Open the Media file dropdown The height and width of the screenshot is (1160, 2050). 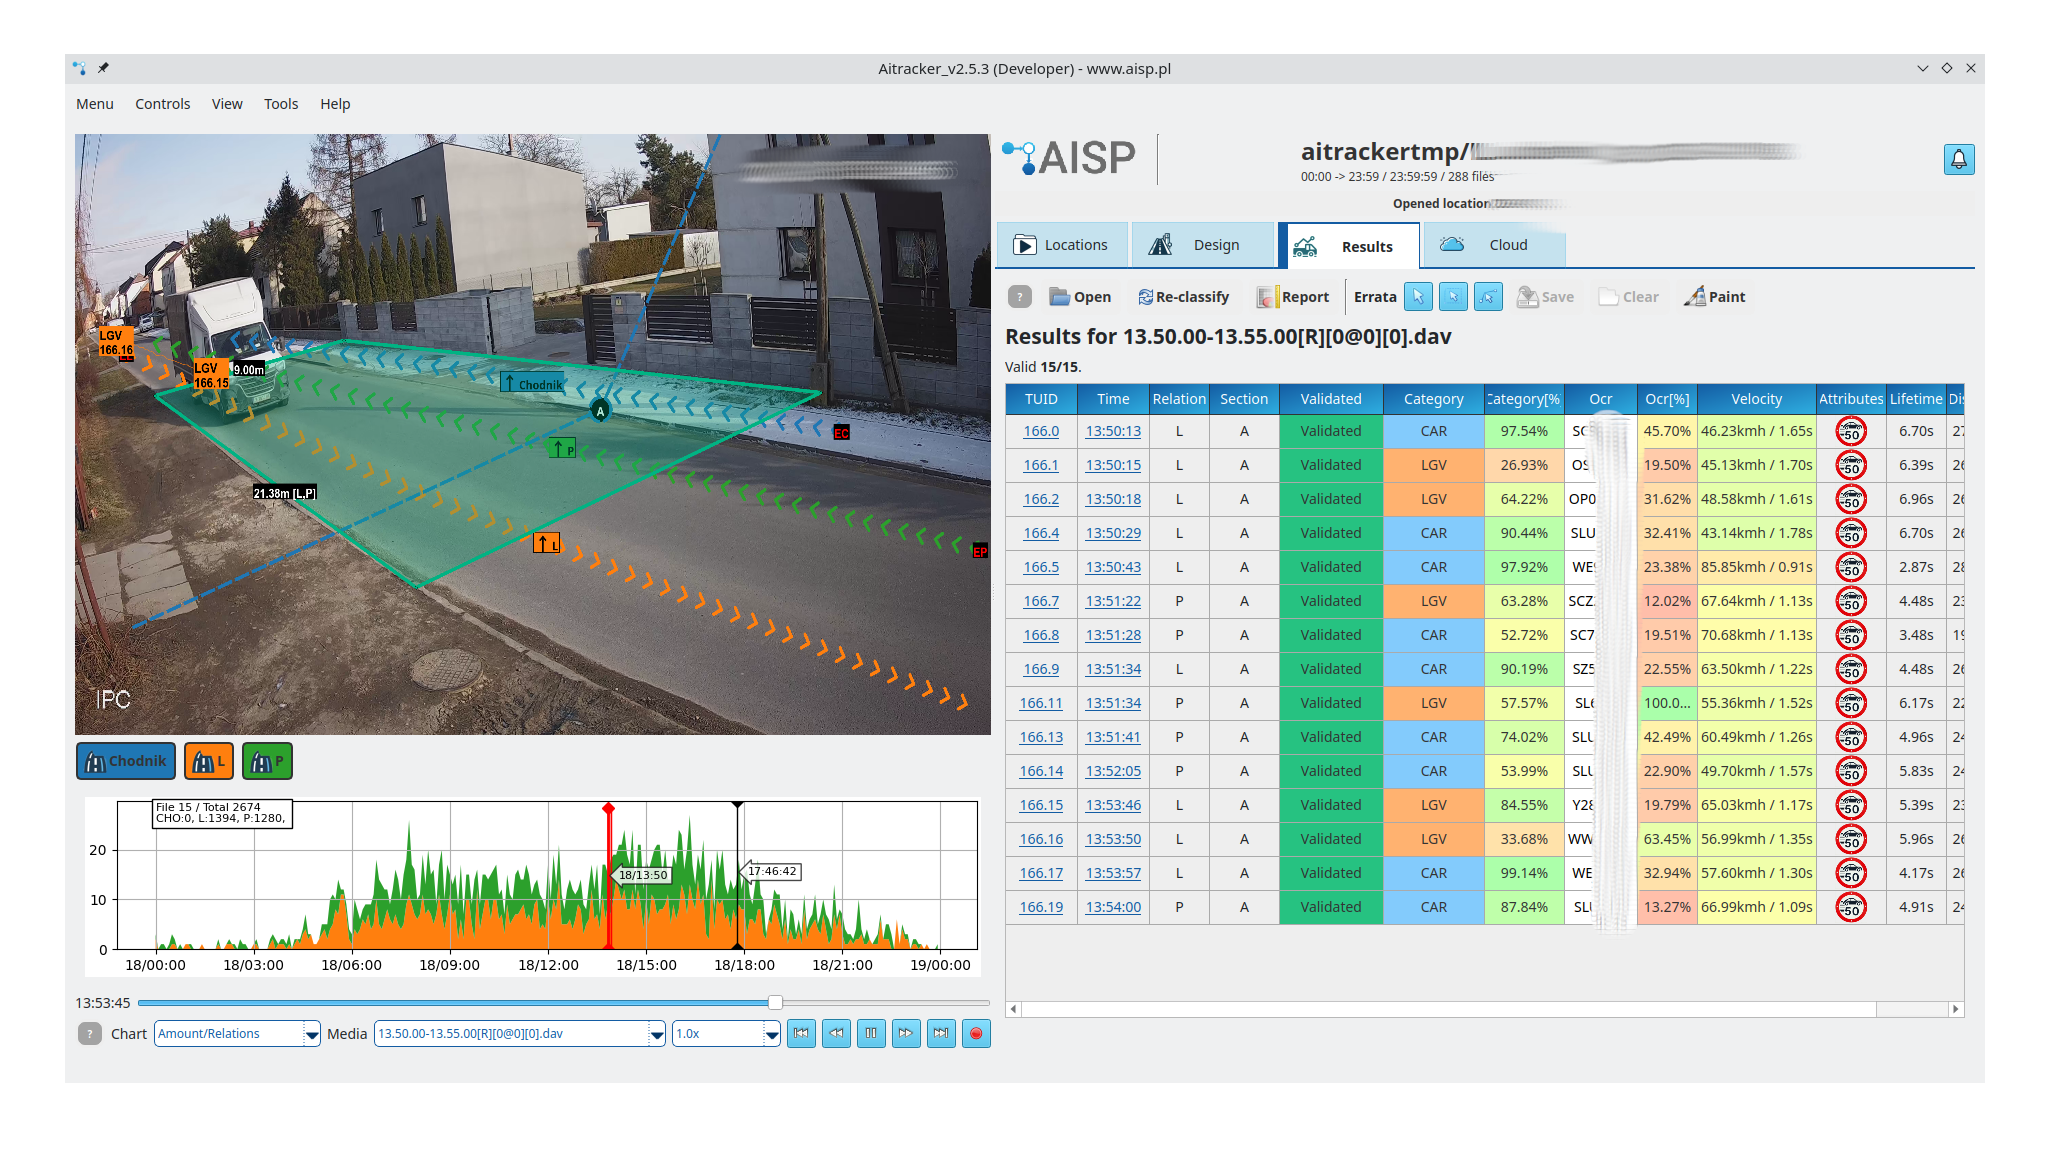coord(656,1034)
